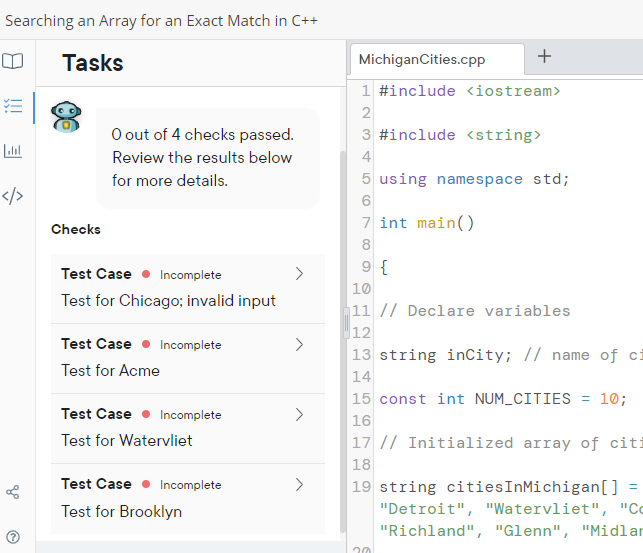Click the share icon in sidebar

click(x=13, y=492)
